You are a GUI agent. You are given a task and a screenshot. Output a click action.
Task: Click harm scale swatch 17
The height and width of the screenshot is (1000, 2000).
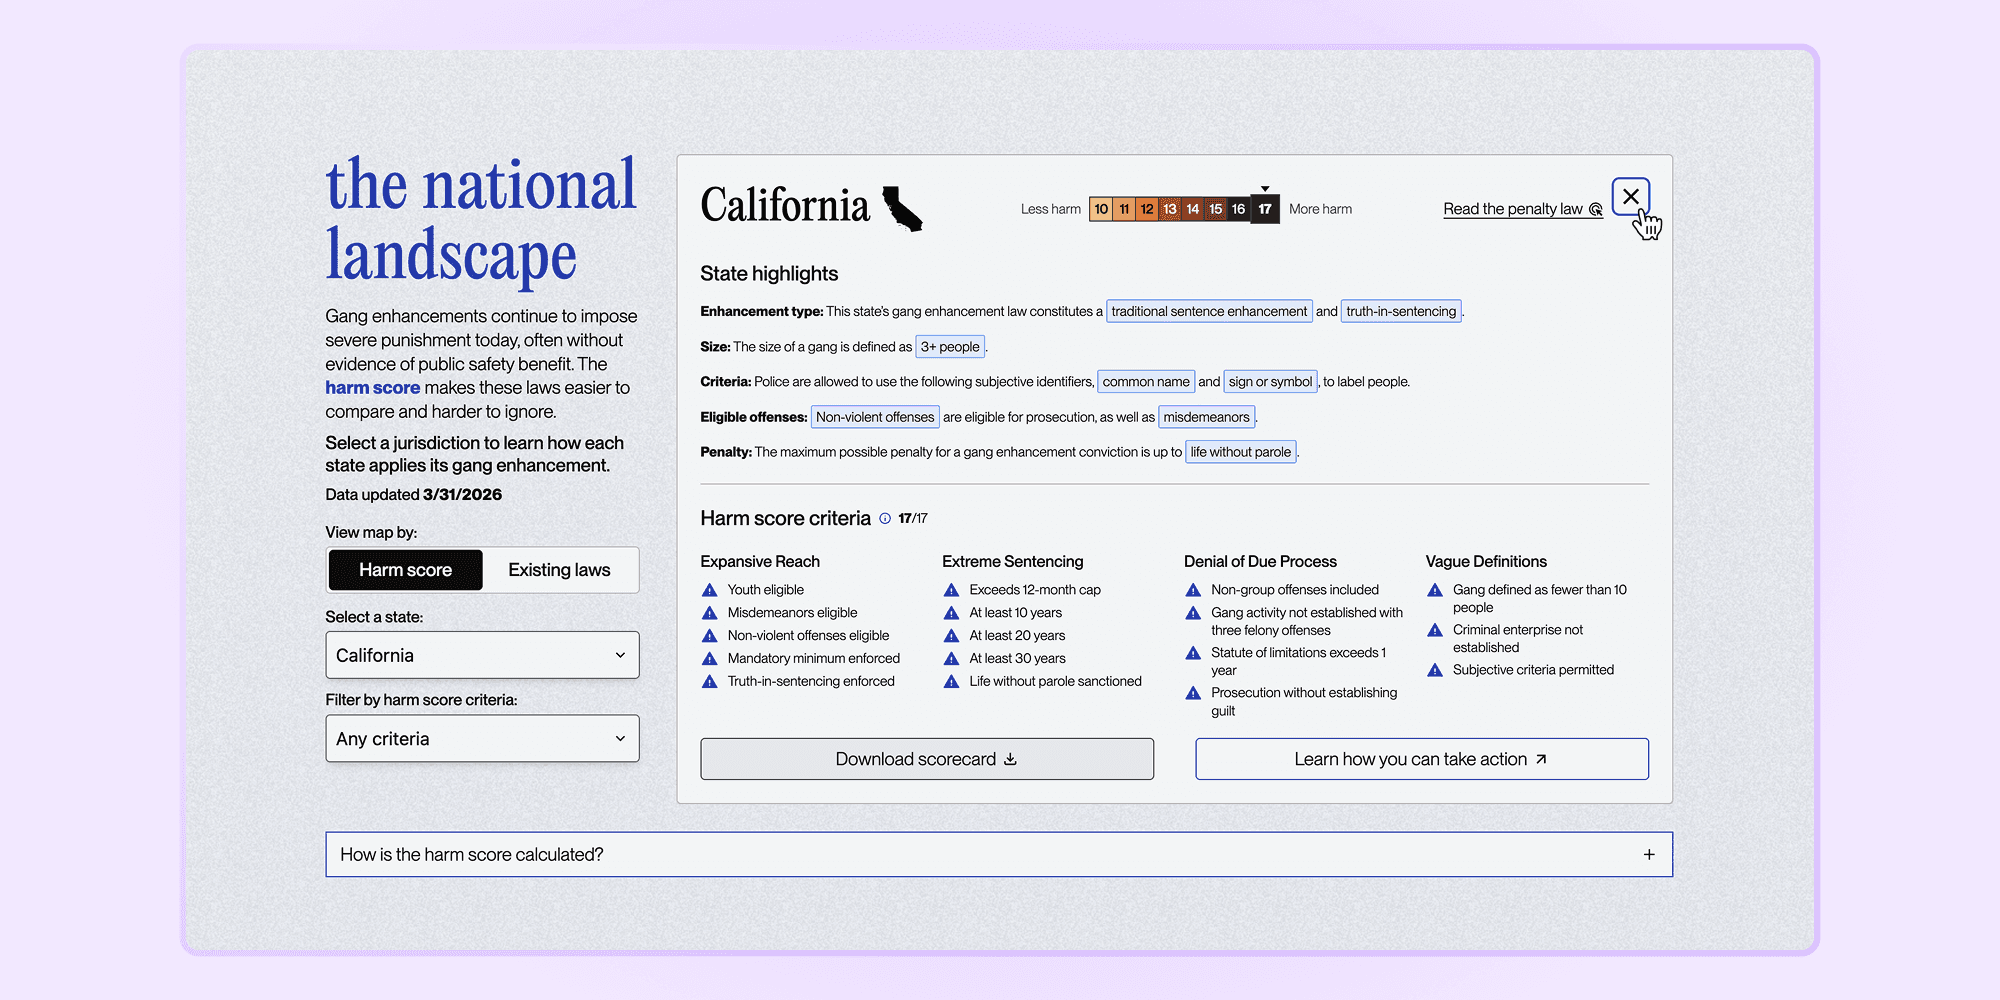(1265, 209)
